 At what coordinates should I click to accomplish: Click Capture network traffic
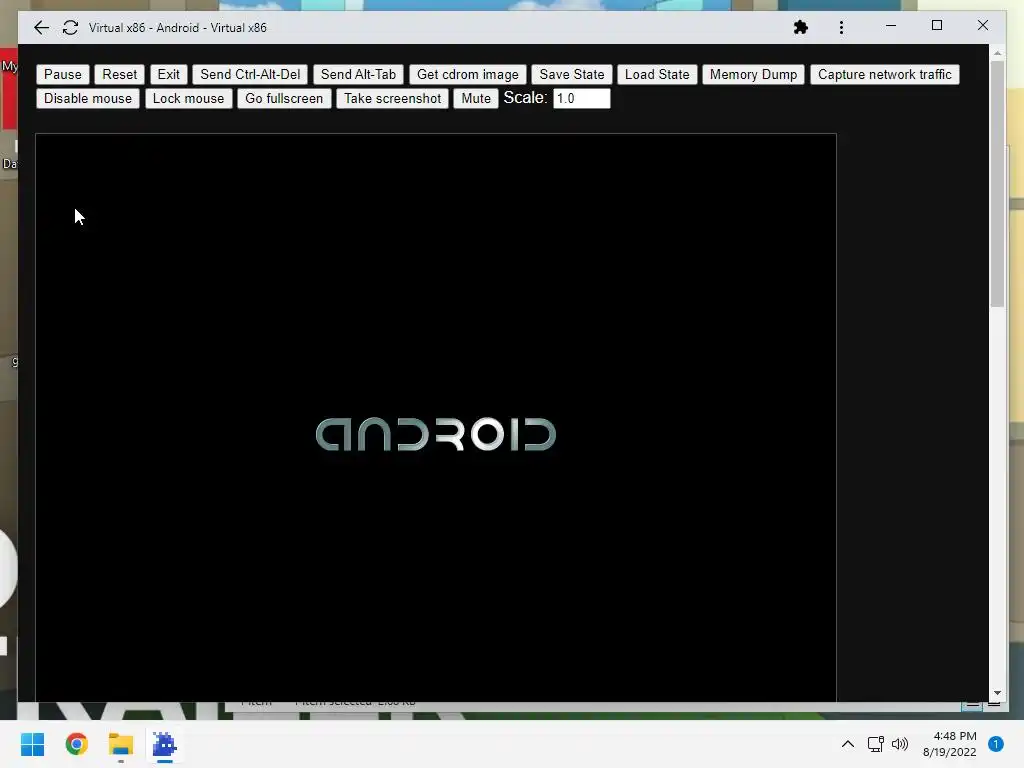(x=885, y=74)
